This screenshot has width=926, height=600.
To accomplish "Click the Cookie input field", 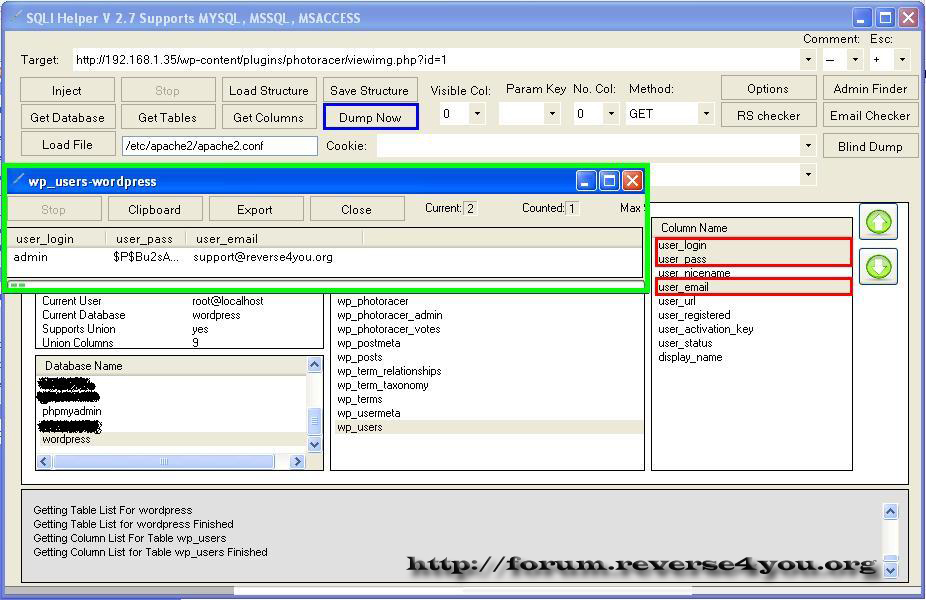I will coord(589,145).
